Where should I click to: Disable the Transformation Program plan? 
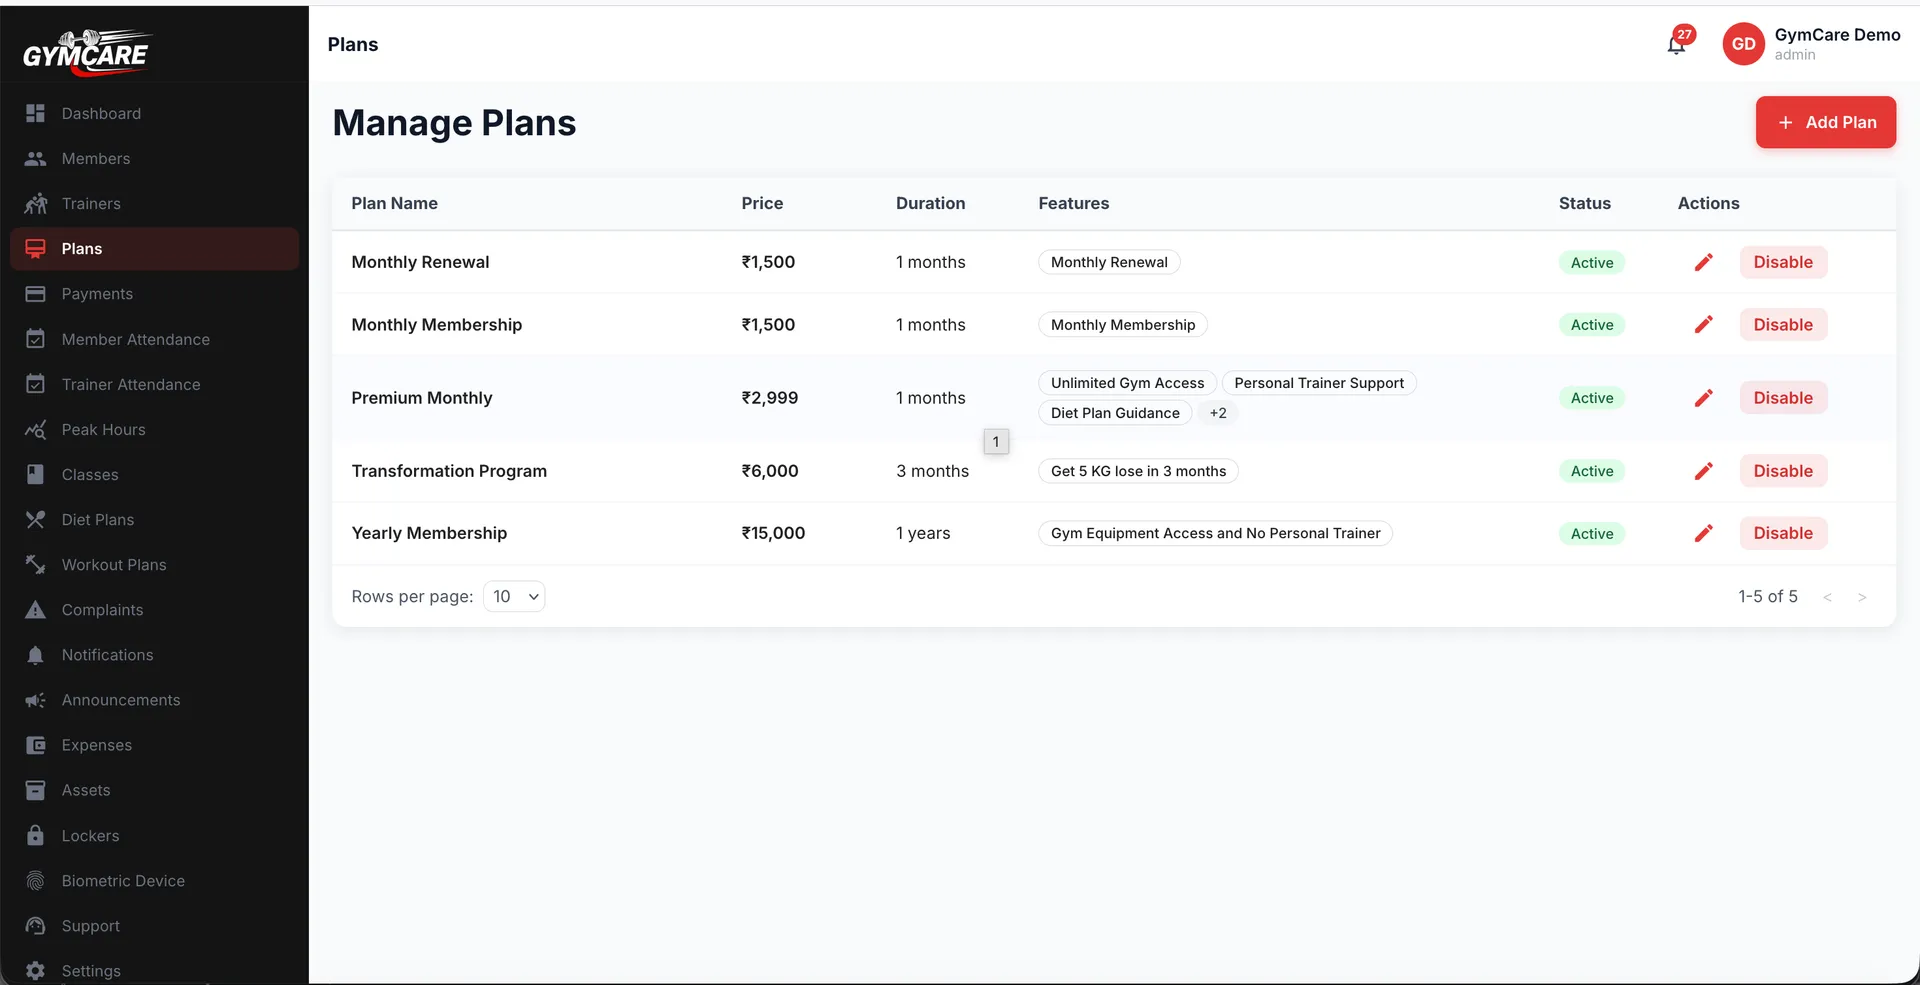[x=1783, y=471]
